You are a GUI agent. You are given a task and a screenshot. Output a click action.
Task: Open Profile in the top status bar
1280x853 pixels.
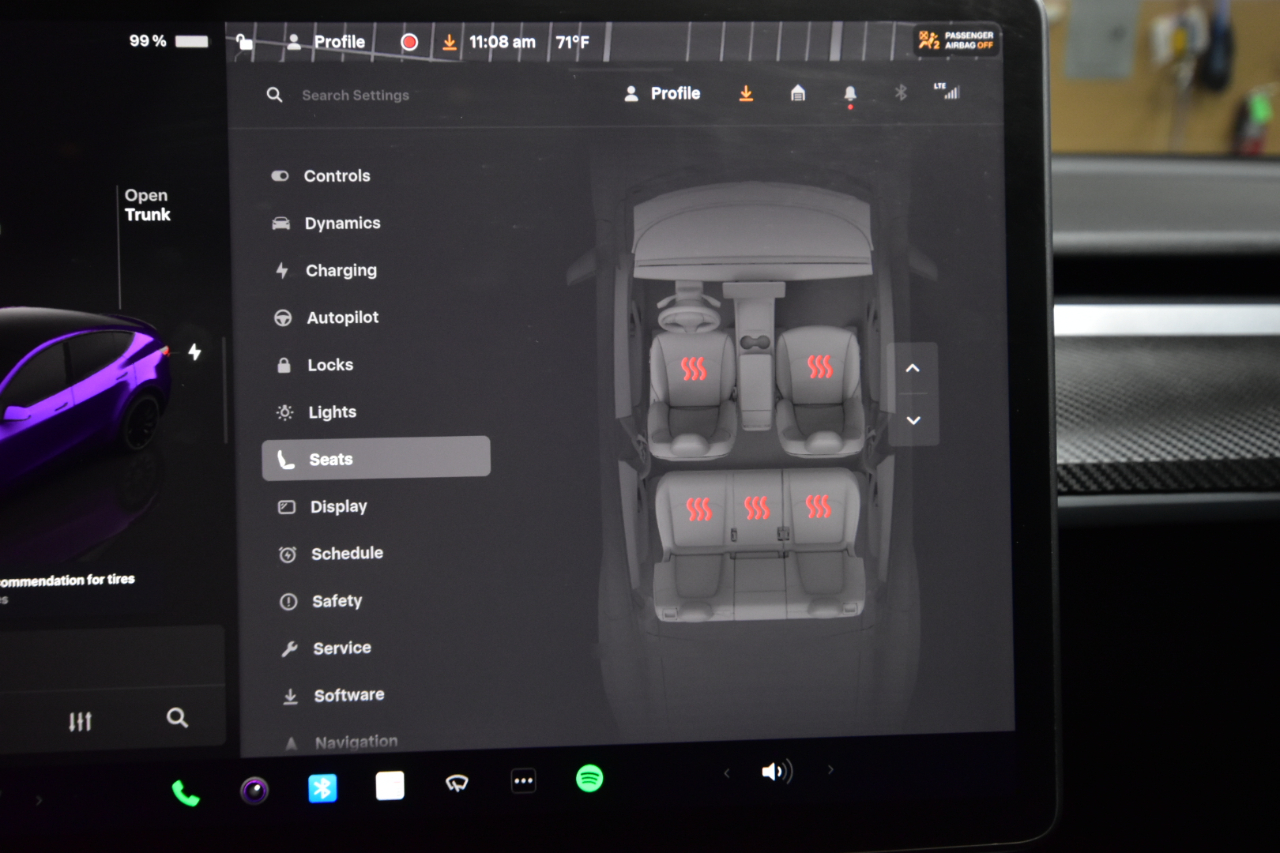point(326,42)
